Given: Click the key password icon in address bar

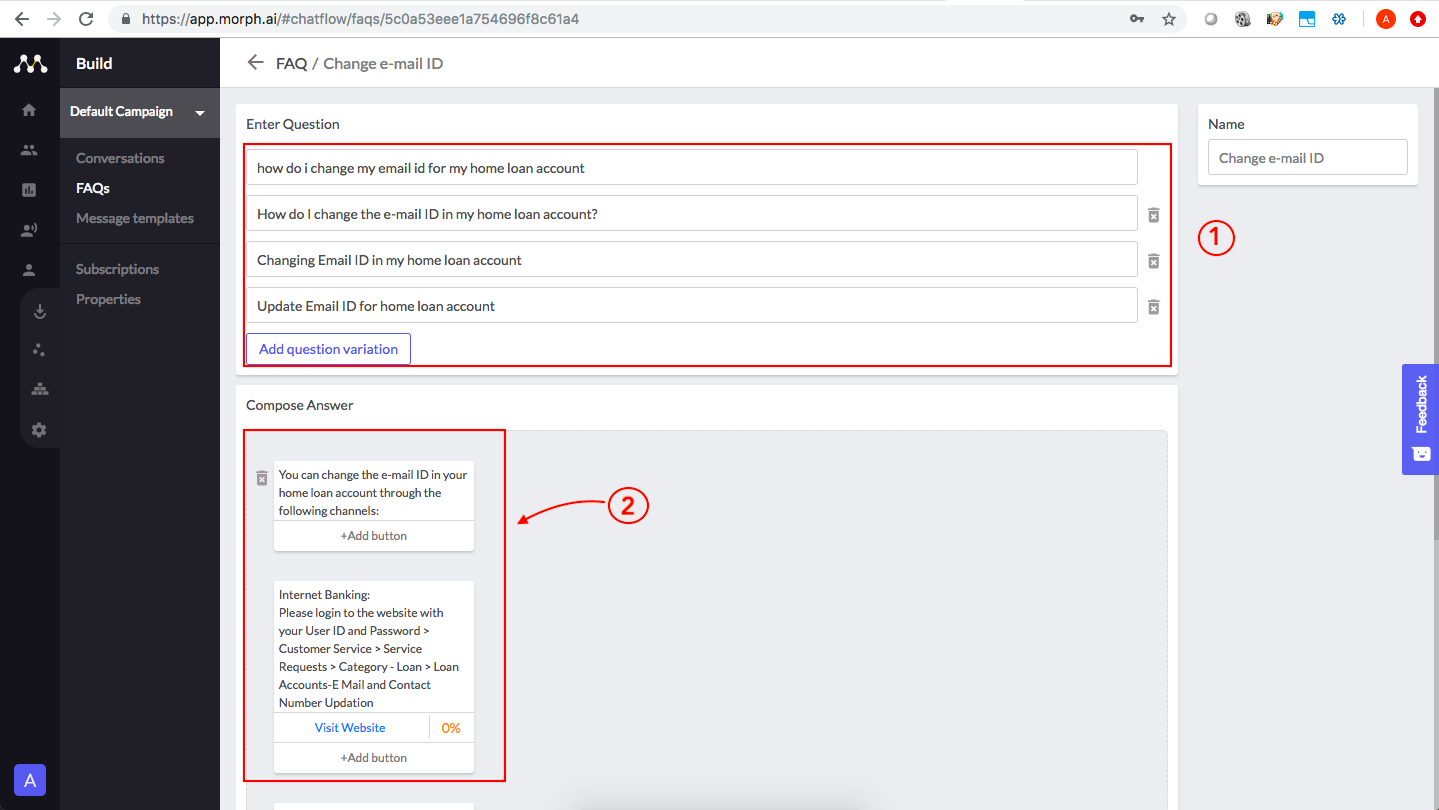Looking at the screenshot, I should [1137, 19].
